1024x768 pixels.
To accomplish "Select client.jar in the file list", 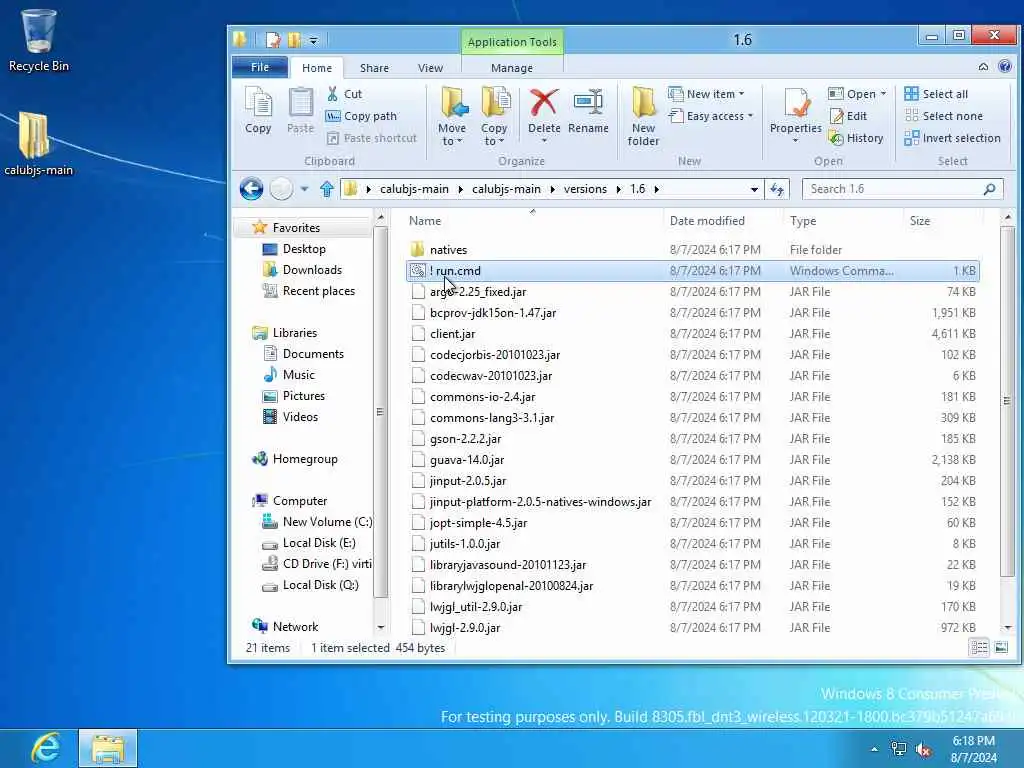I will (x=692, y=334).
